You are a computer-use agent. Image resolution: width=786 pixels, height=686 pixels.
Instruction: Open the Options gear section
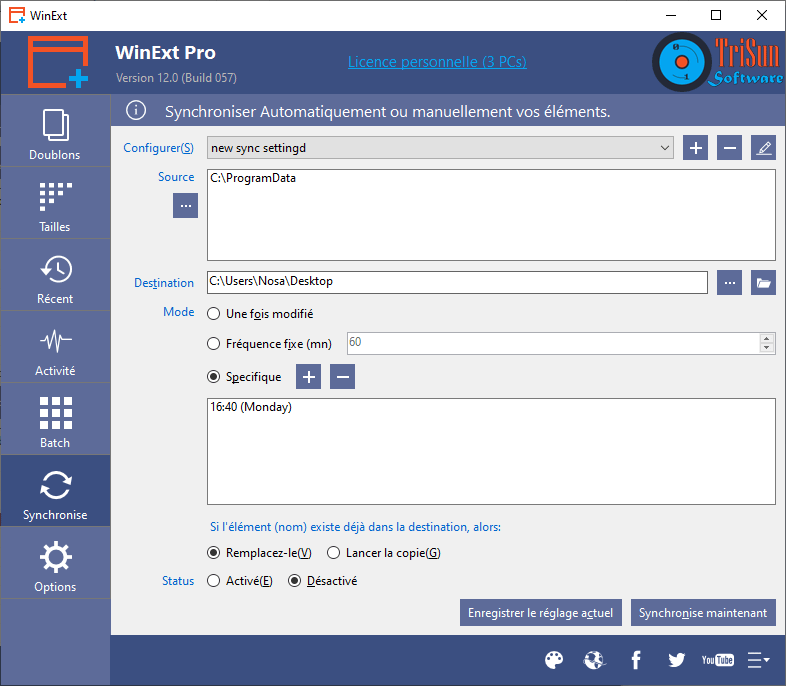(55, 563)
